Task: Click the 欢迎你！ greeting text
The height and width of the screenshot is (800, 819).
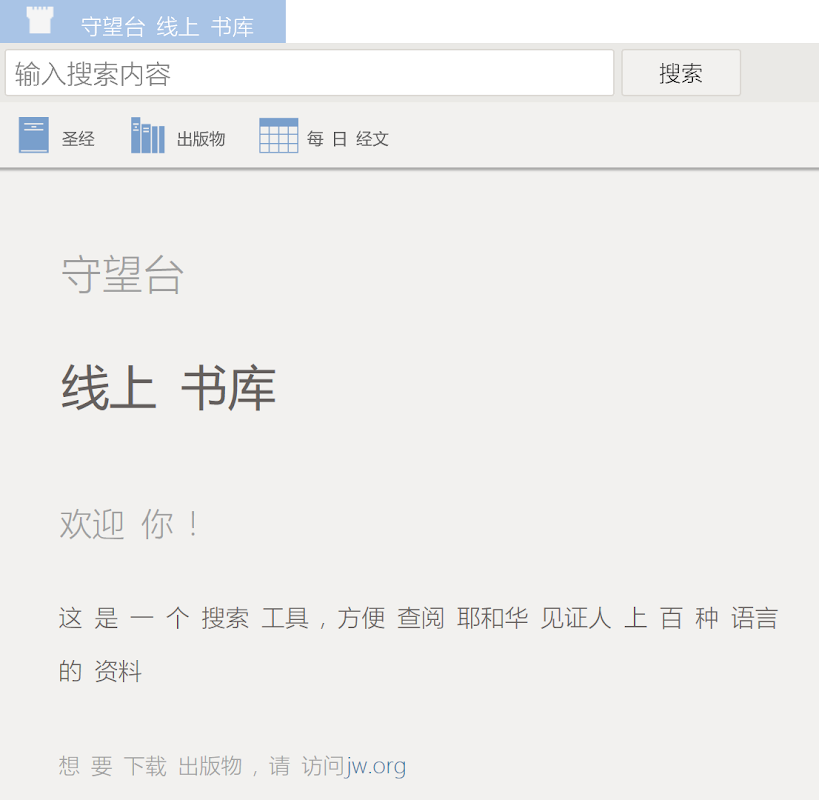Action: pyautogui.click(x=129, y=524)
